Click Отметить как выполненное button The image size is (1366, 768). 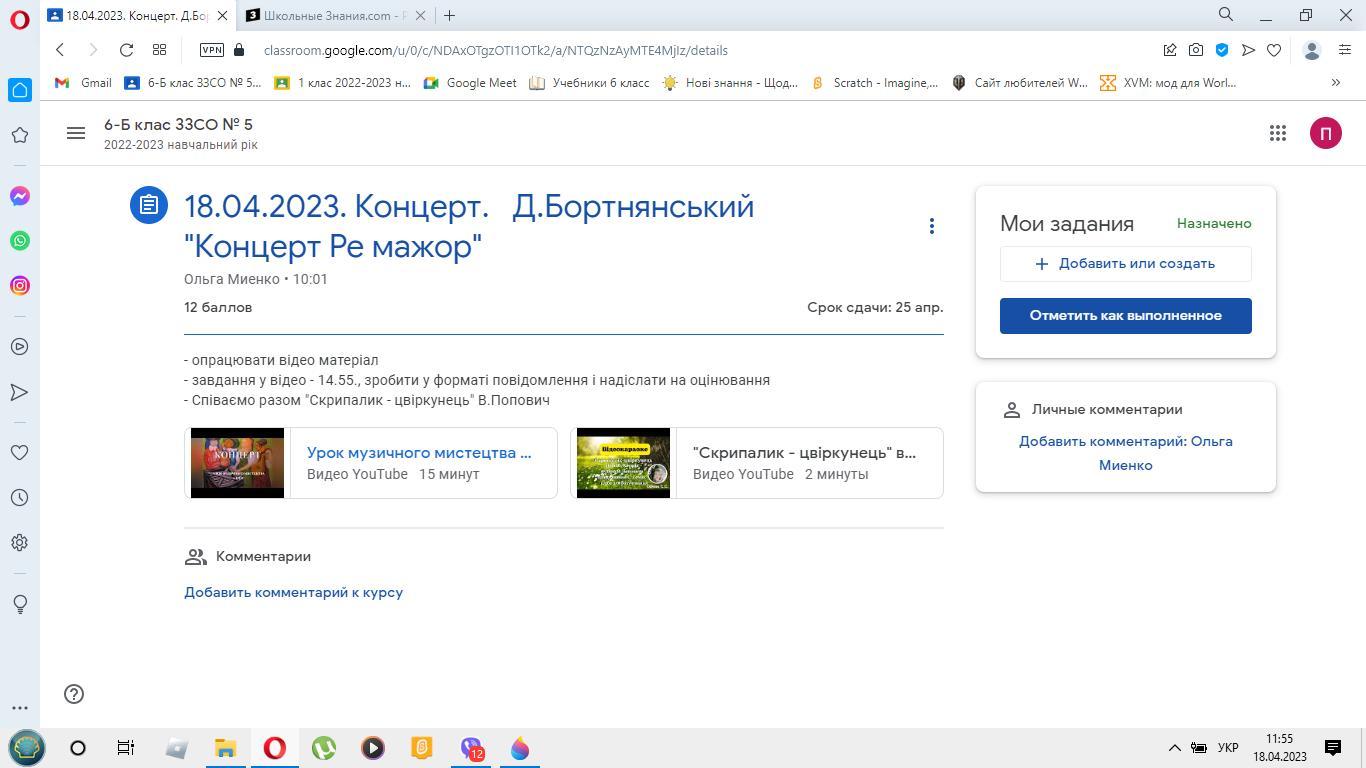point(1126,316)
